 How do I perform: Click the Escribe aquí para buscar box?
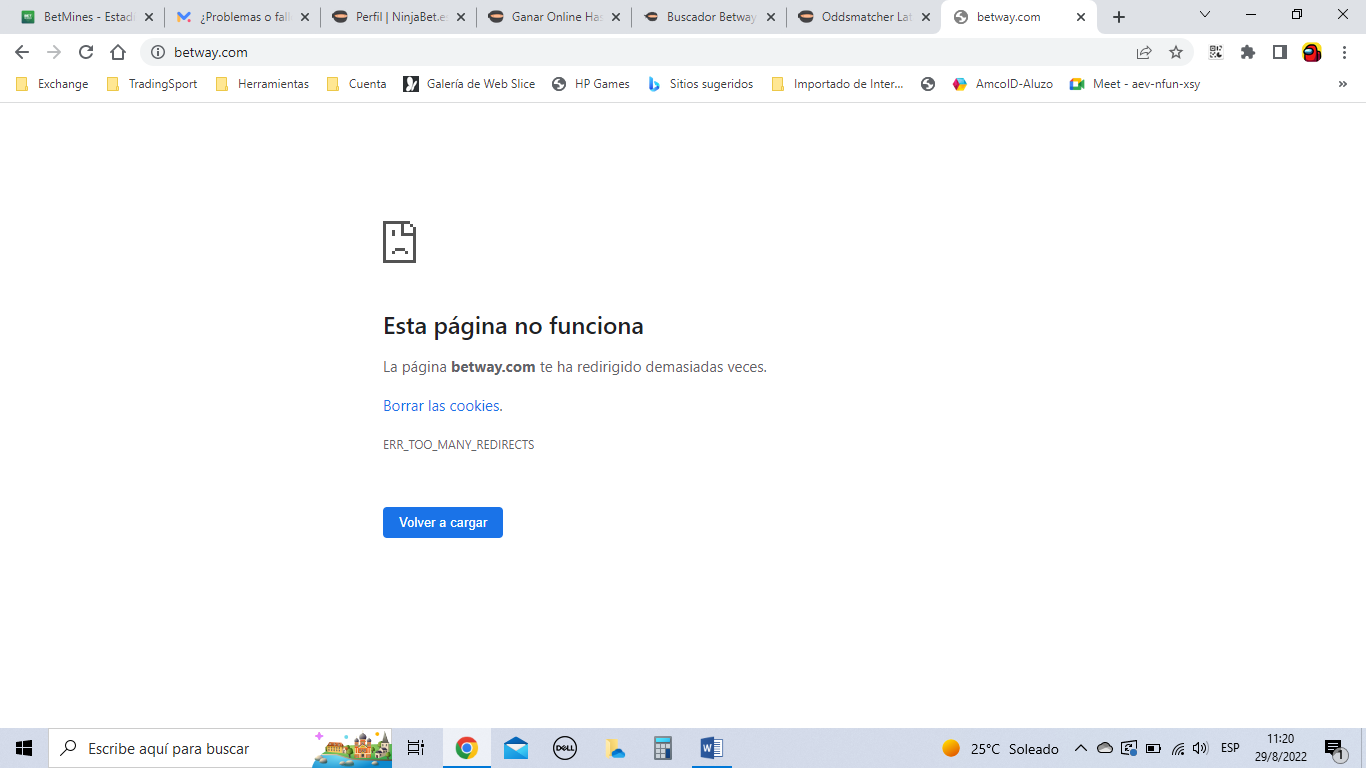[x=220, y=748]
